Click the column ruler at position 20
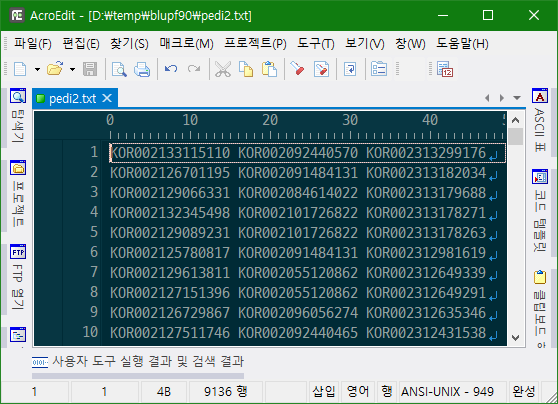The image size is (558, 404). (x=270, y=121)
